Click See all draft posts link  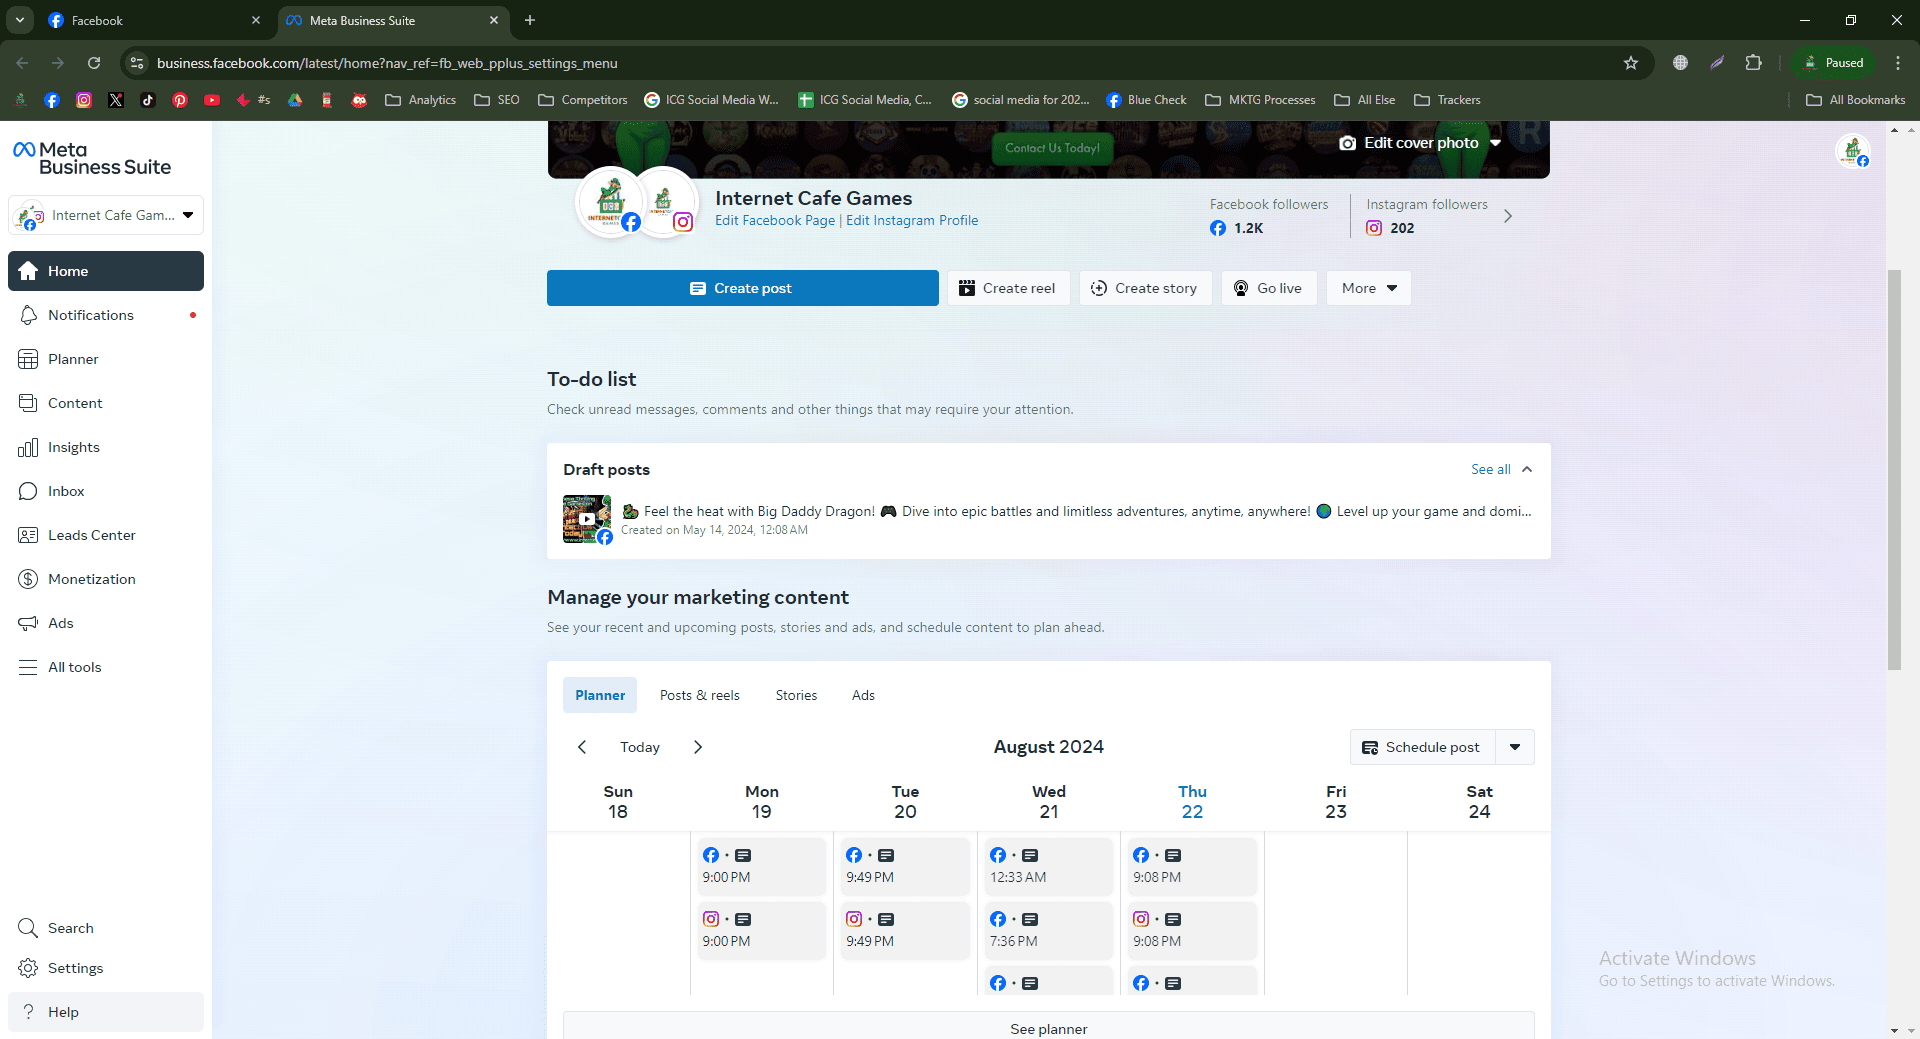click(x=1491, y=469)
